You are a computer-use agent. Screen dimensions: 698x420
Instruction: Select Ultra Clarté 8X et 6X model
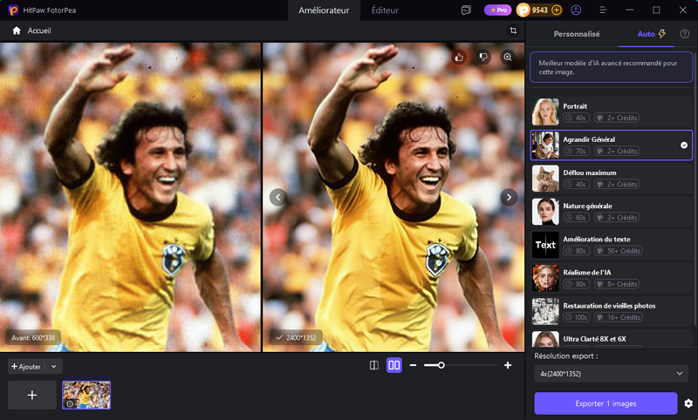tap(611, 338)
